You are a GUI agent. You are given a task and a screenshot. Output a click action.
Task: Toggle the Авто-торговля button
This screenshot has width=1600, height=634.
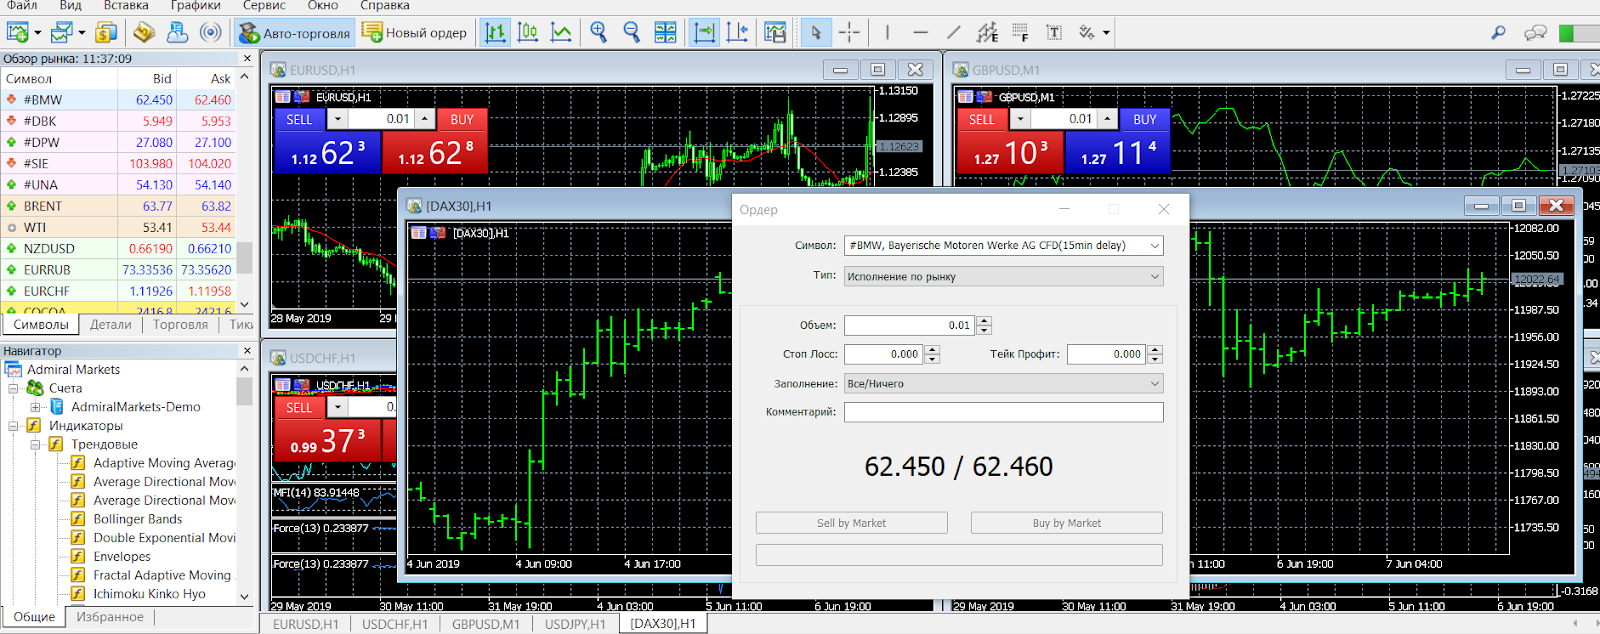[x=295, y=33]
